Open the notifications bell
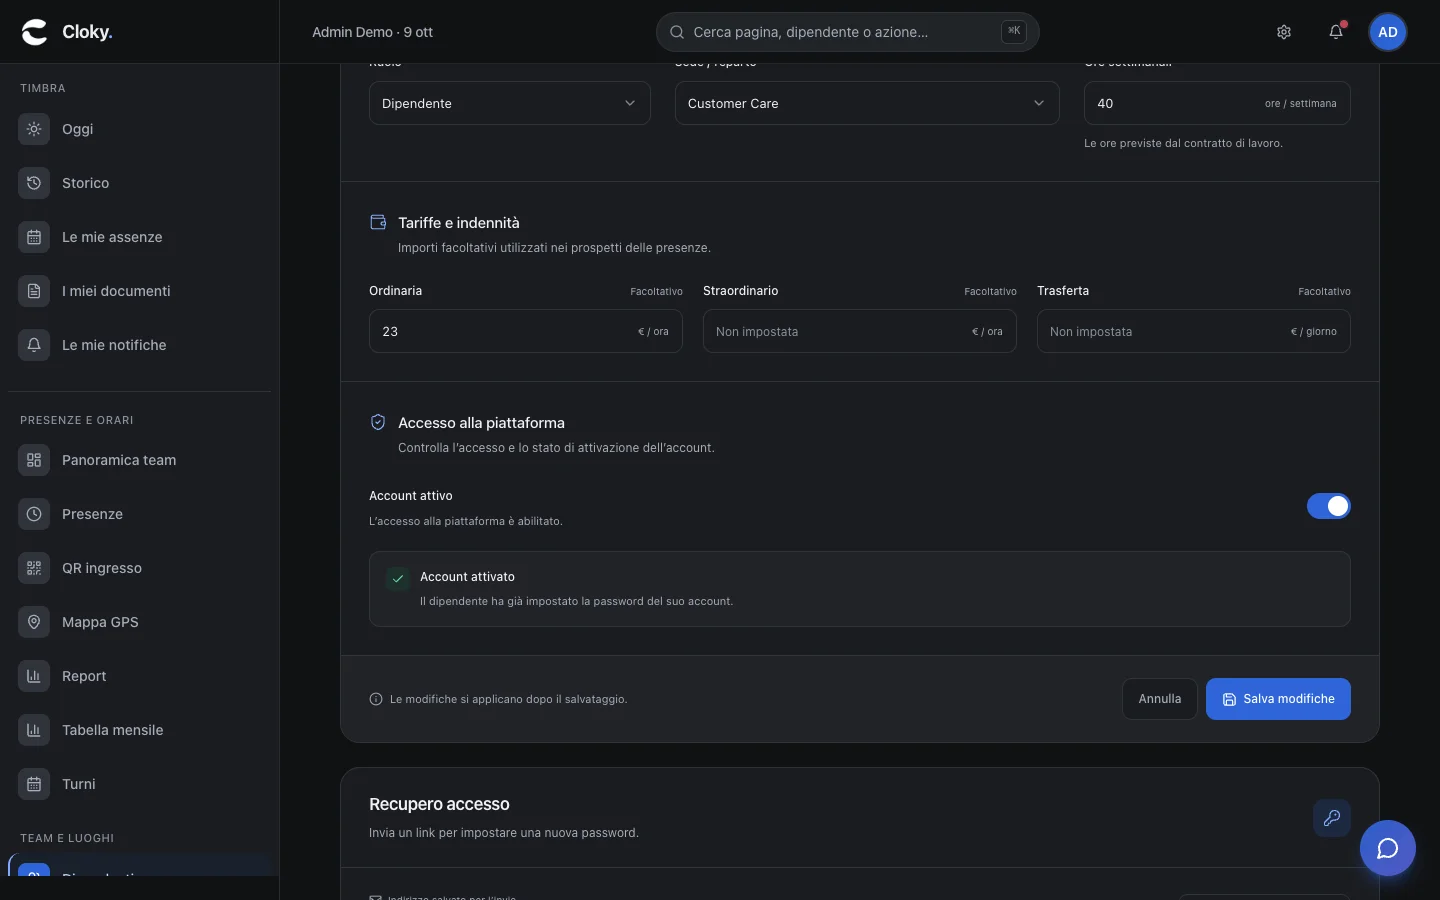This screenshot has height=900, width=1440. tap(1336, 32)
